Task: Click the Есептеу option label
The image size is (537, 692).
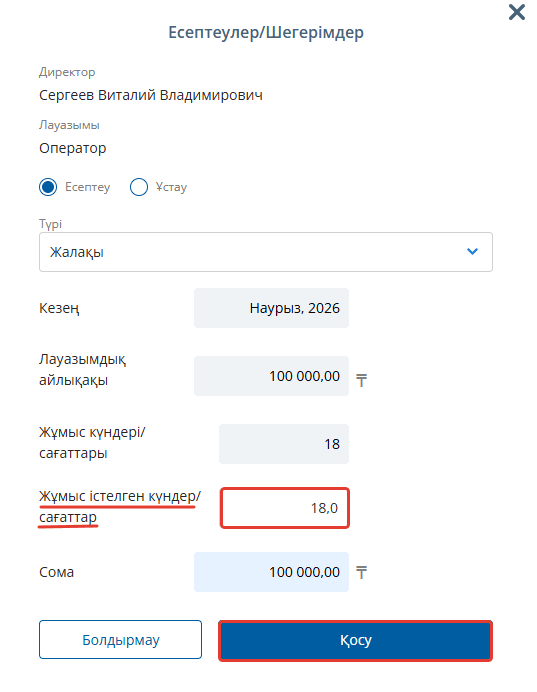Action: [87, 187]
